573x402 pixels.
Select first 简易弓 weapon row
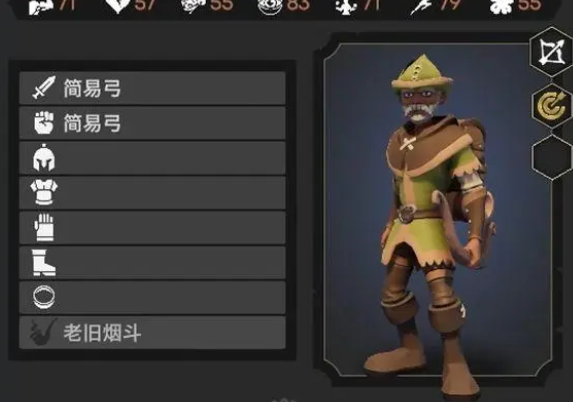click(152, 88)
